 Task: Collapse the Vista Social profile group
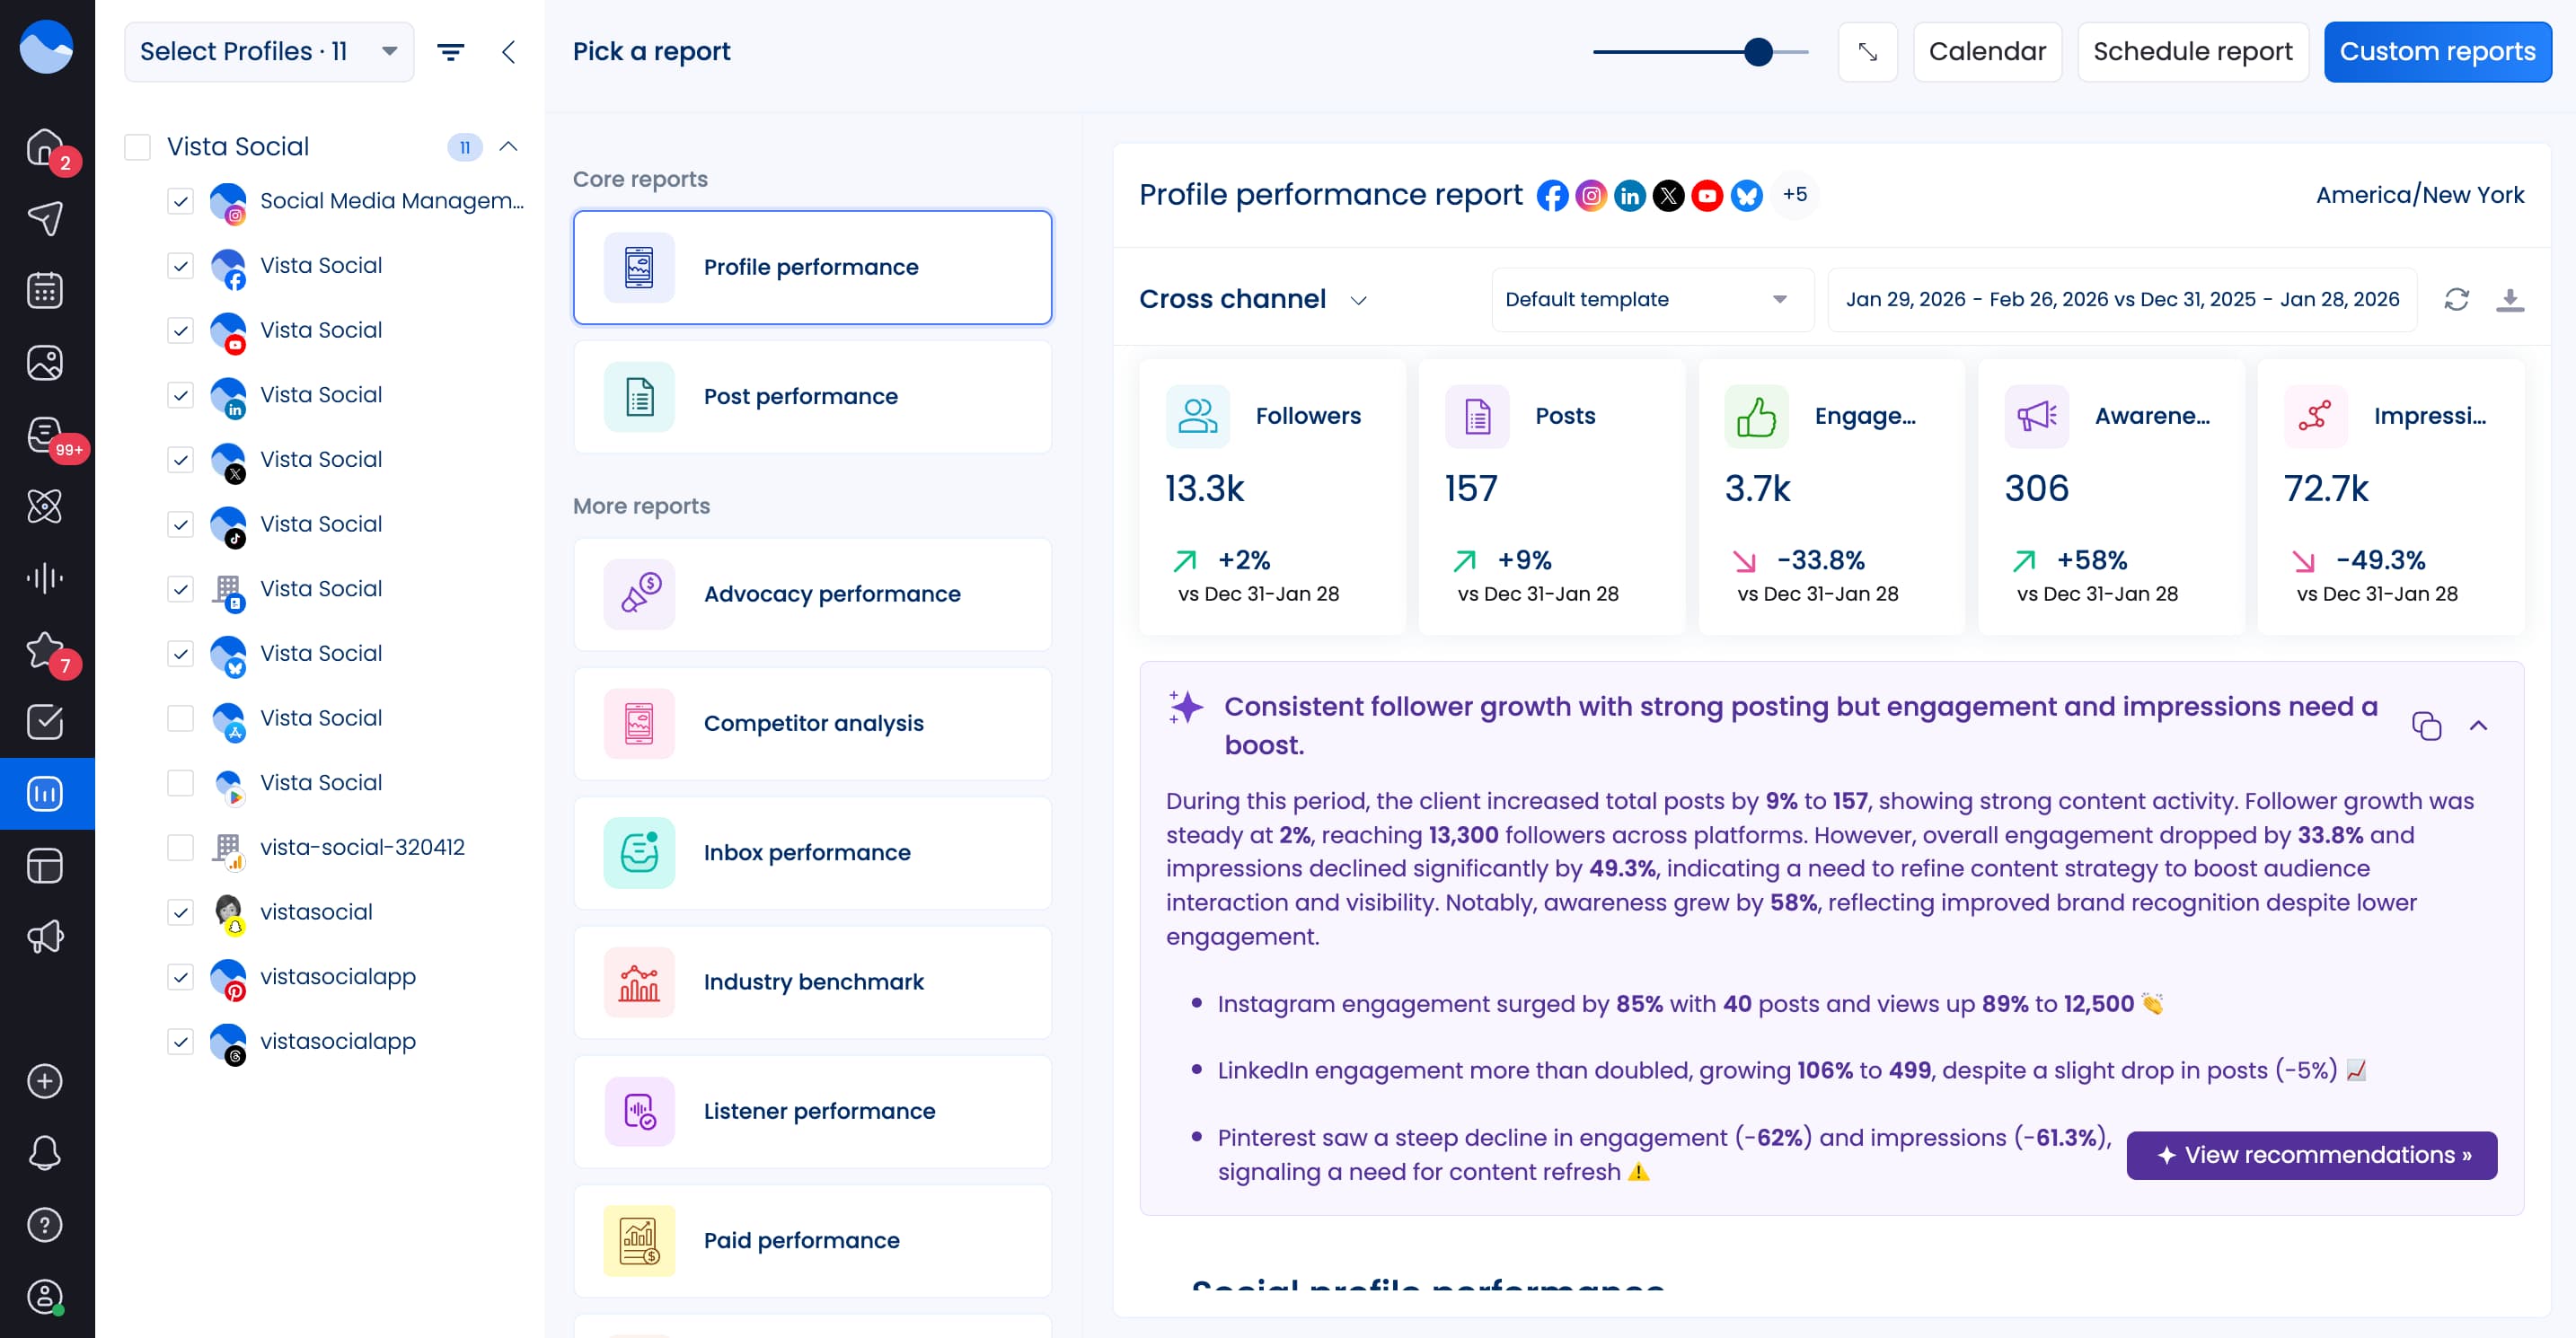[509, 146]
